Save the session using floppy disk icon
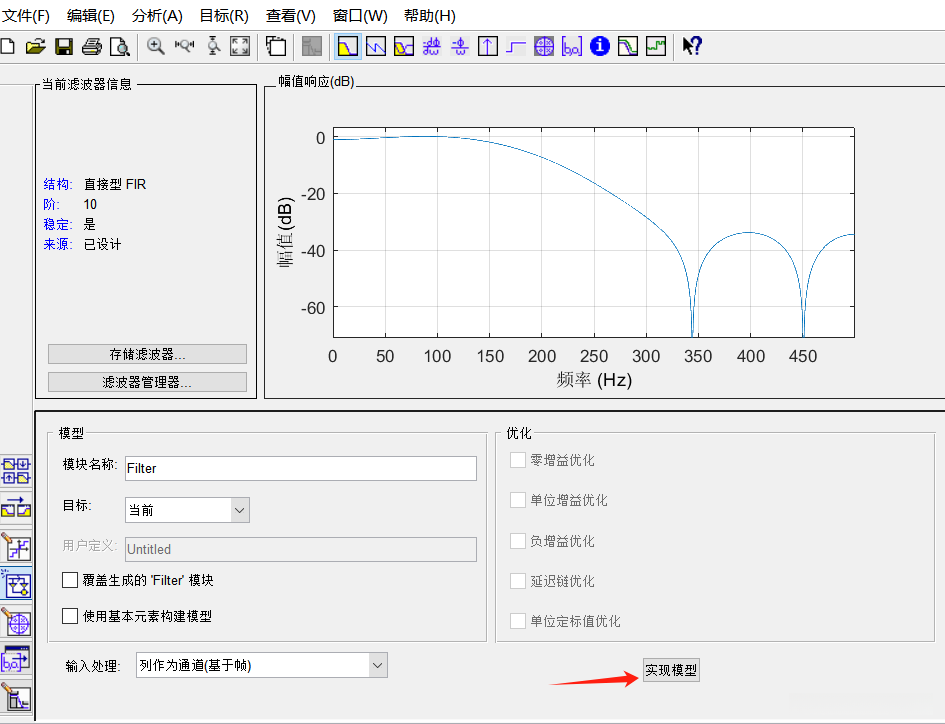 (64, 46)
